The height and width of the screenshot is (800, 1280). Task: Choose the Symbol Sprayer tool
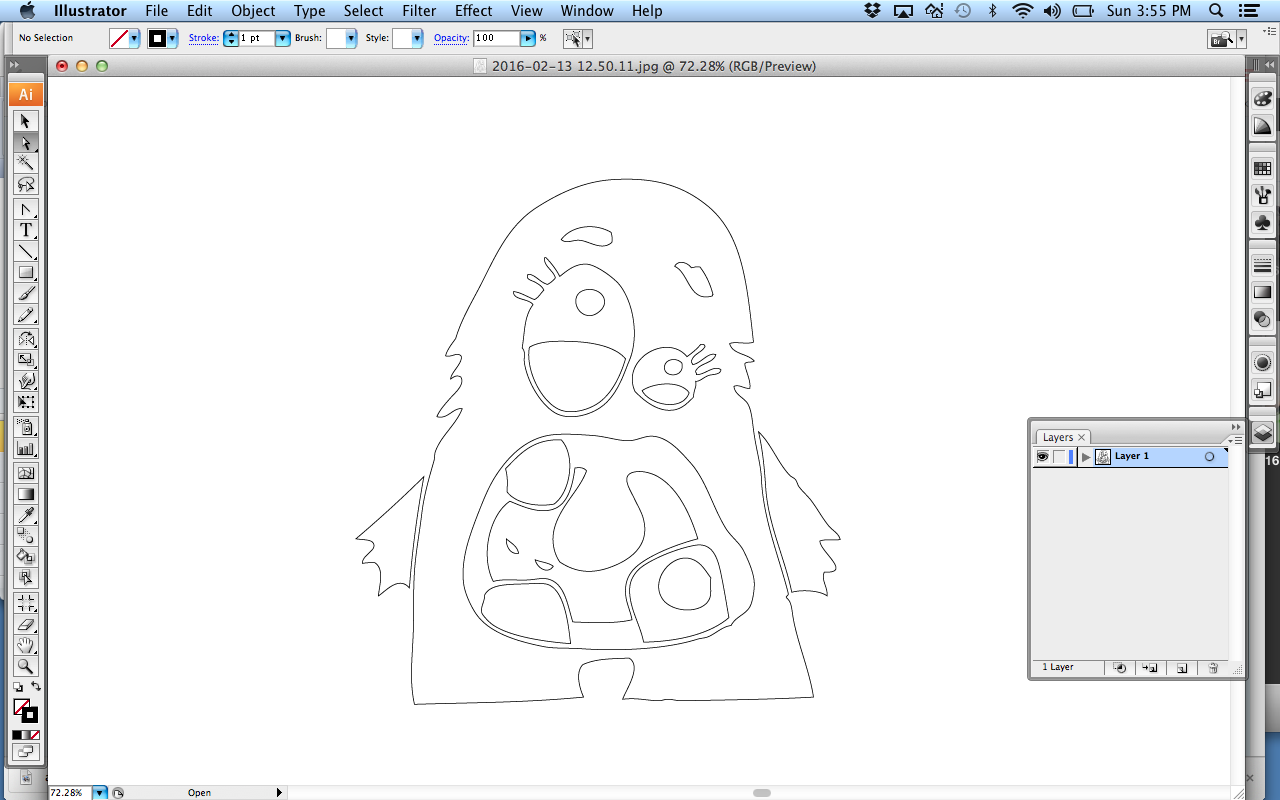[x=26, y=428]
